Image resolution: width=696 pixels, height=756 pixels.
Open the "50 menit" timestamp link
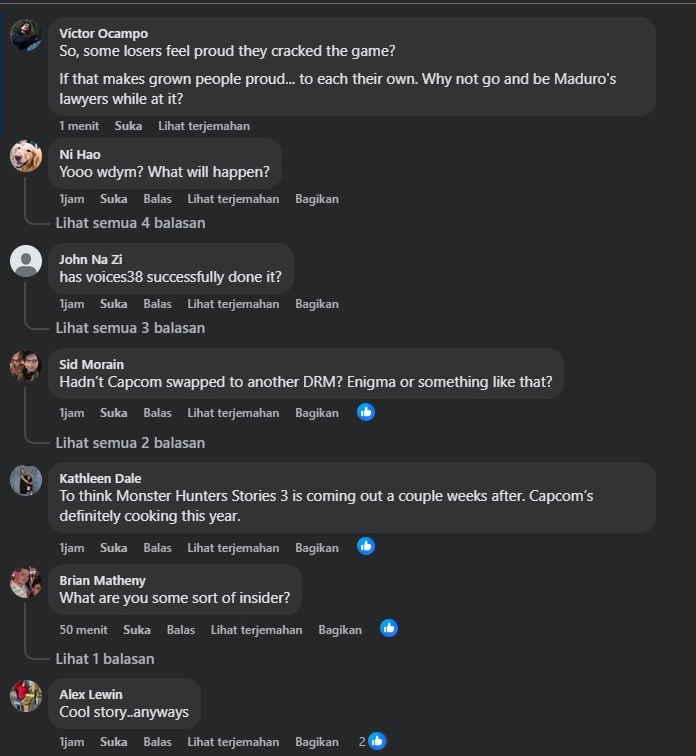tap(83, 630)
